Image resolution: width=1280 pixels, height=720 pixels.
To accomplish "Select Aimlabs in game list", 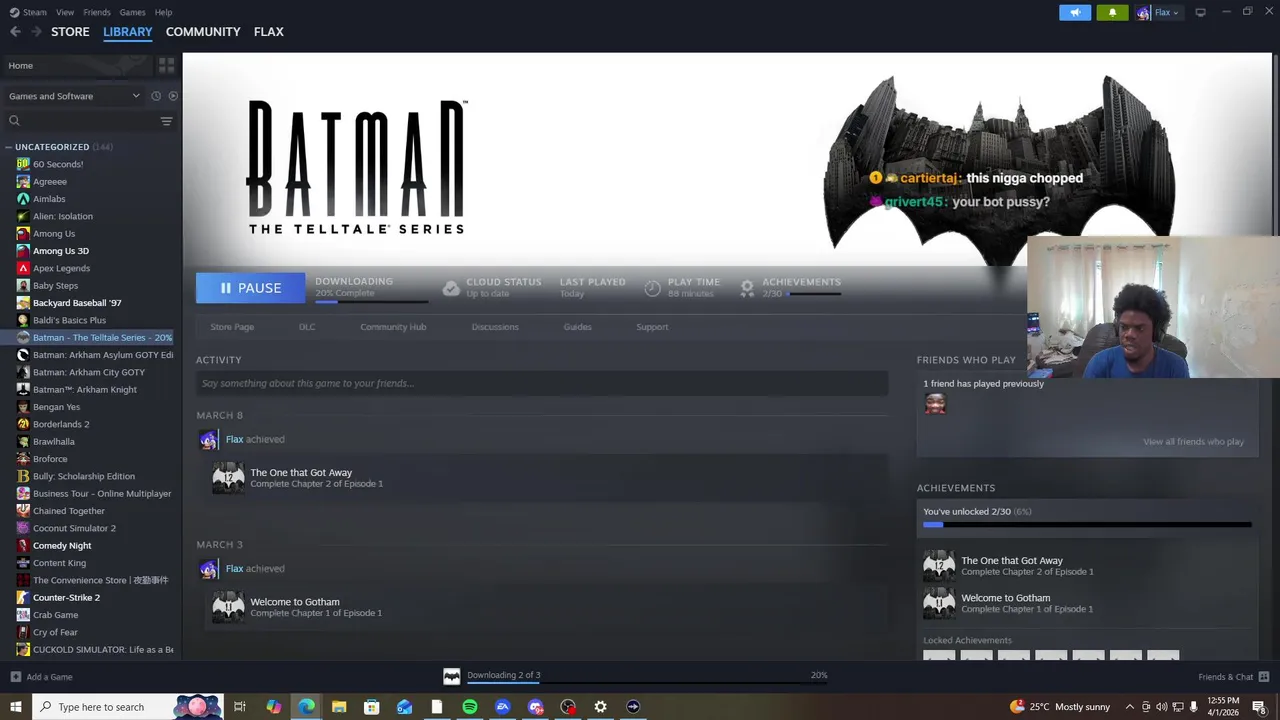I will 49,199.
